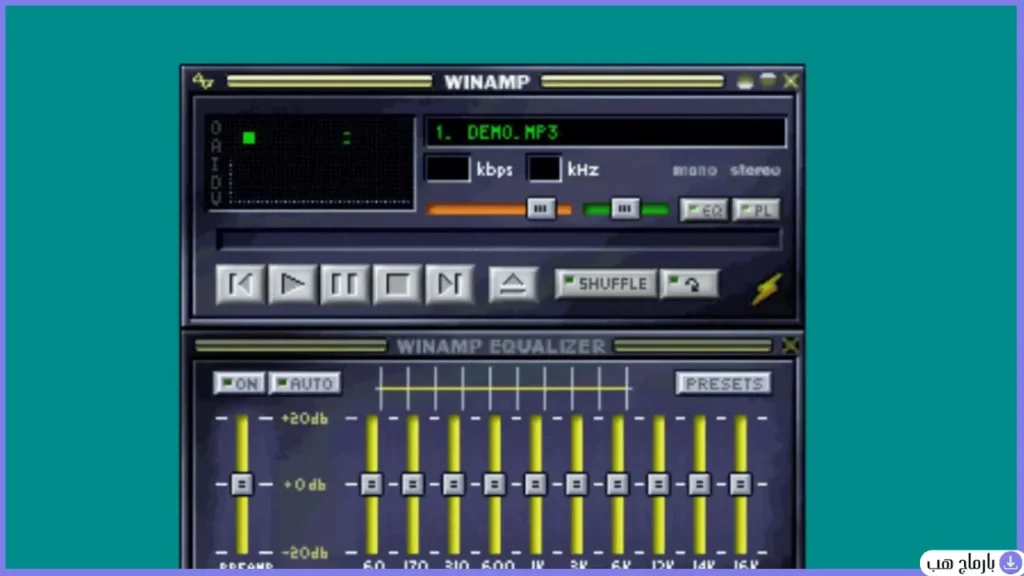Toggle the EQ window button

tap(704, 210)
